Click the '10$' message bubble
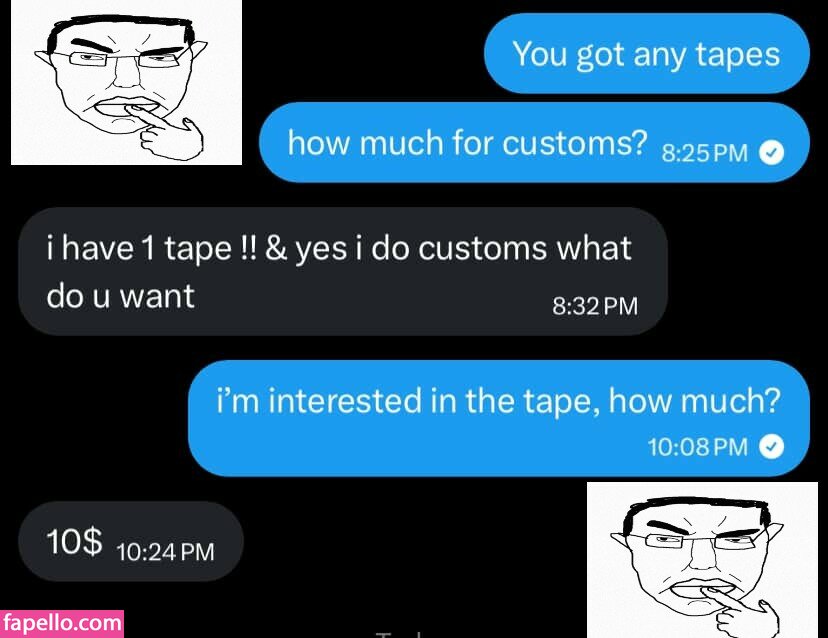The image size is (828, 638). (x=131, y=541)
